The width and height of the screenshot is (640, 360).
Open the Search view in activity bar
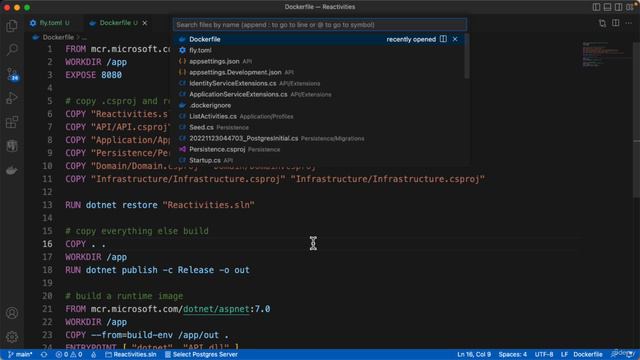click(12, 50)
